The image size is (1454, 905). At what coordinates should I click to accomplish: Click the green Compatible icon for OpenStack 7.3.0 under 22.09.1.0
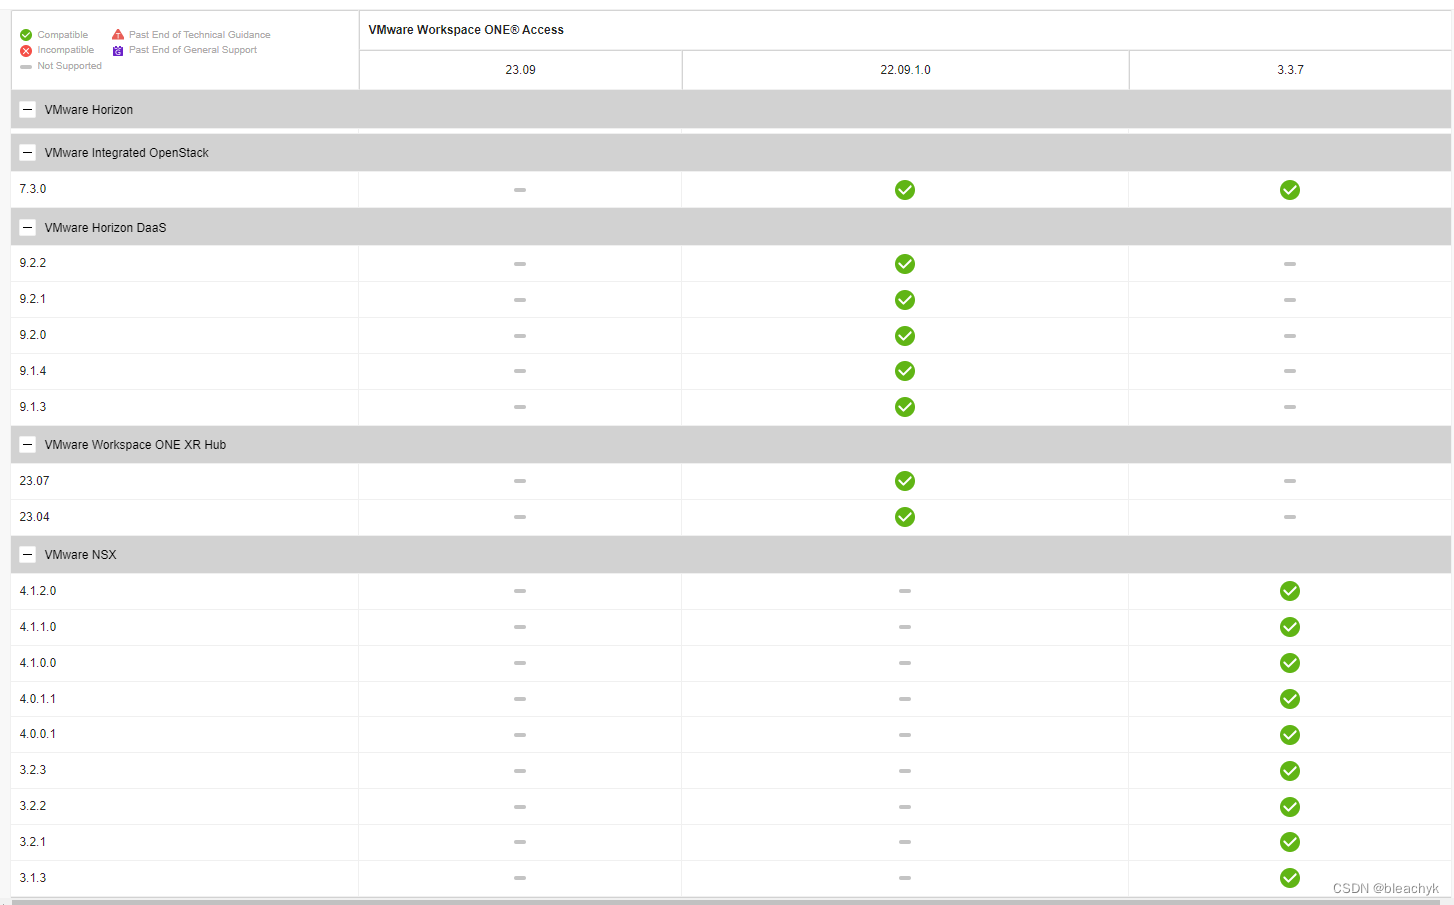click(x=905, y=189)
